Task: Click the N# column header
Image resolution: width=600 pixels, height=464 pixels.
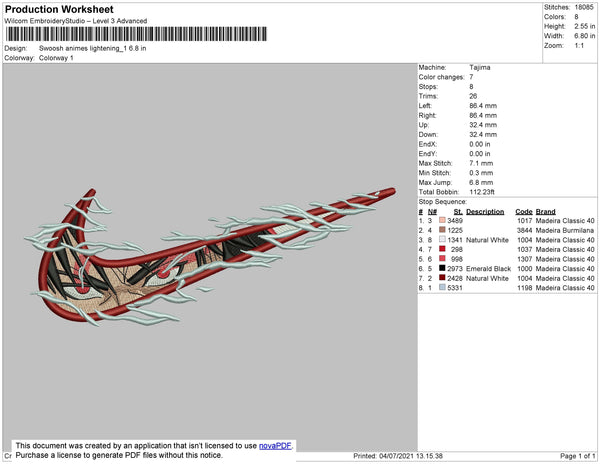Action: (432, 212)
